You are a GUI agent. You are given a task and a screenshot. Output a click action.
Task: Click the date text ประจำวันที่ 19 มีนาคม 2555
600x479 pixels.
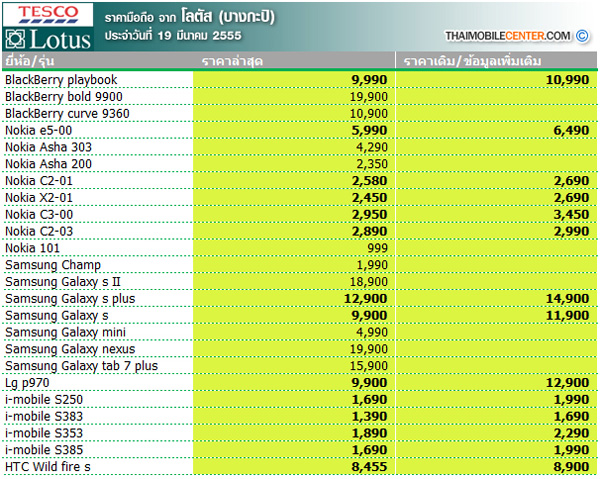pyautogui.click(x=173, y=36)
